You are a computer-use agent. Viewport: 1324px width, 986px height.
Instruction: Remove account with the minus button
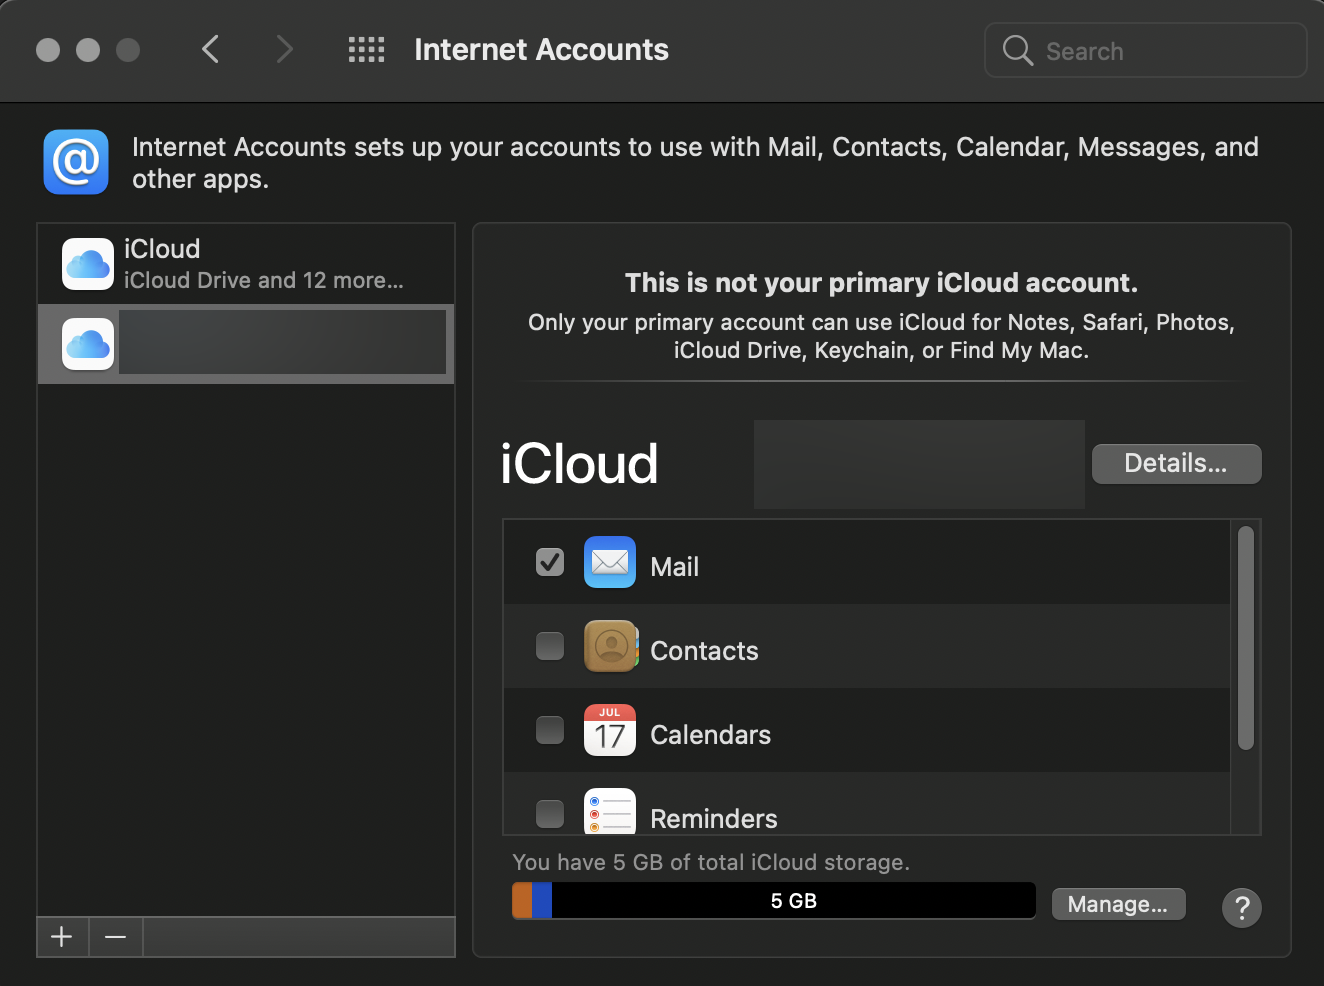116,937
